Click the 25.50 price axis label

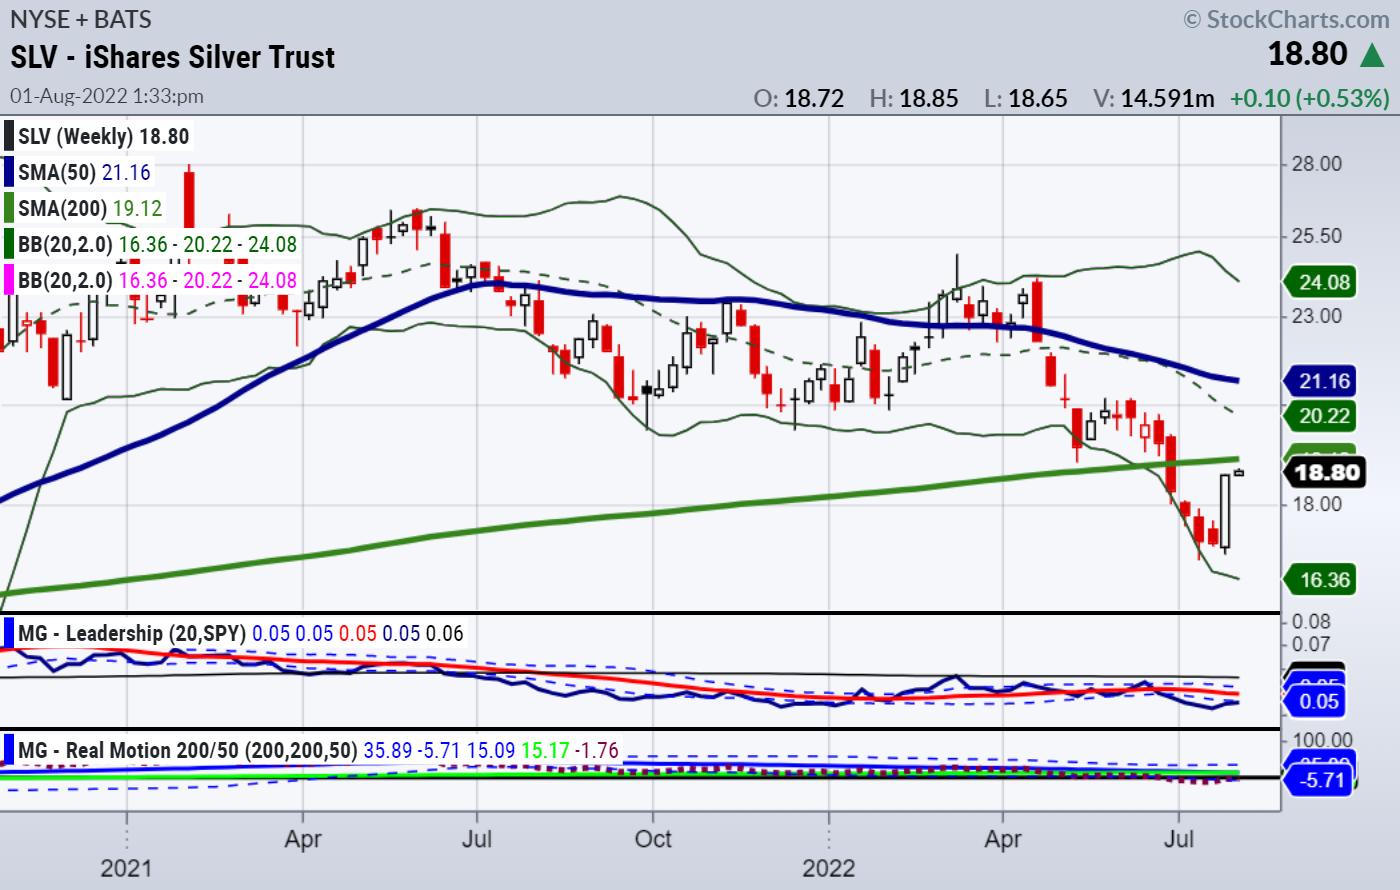pyautogui.click(x=1317, y=236)
